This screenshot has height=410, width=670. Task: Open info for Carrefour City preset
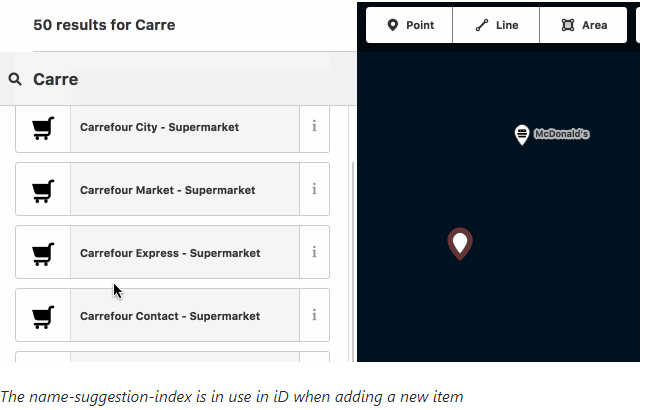pyautogui.click(x=314, y=127)
